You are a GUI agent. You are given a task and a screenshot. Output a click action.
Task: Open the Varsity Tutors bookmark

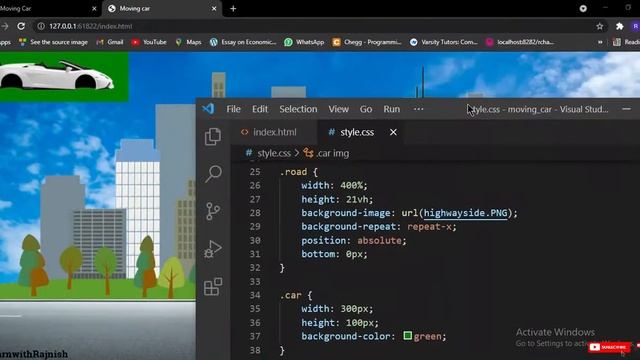444,42
